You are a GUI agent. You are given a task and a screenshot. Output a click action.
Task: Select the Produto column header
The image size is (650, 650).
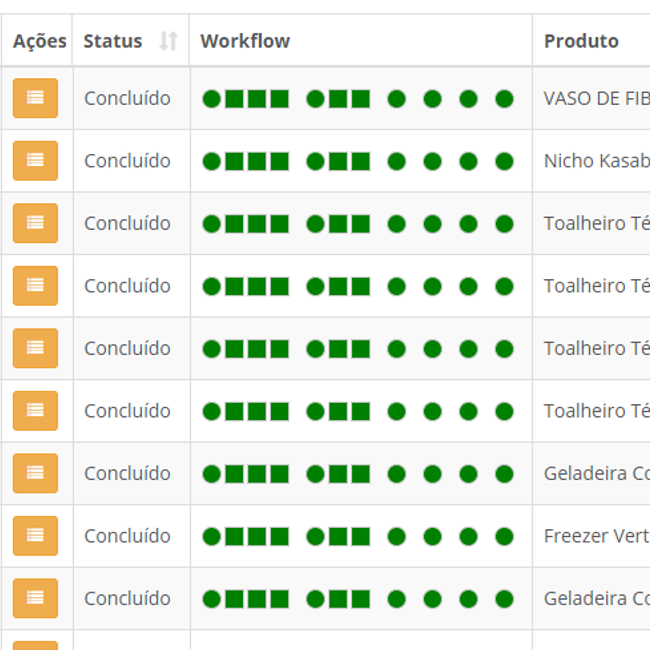pos(581,41)
